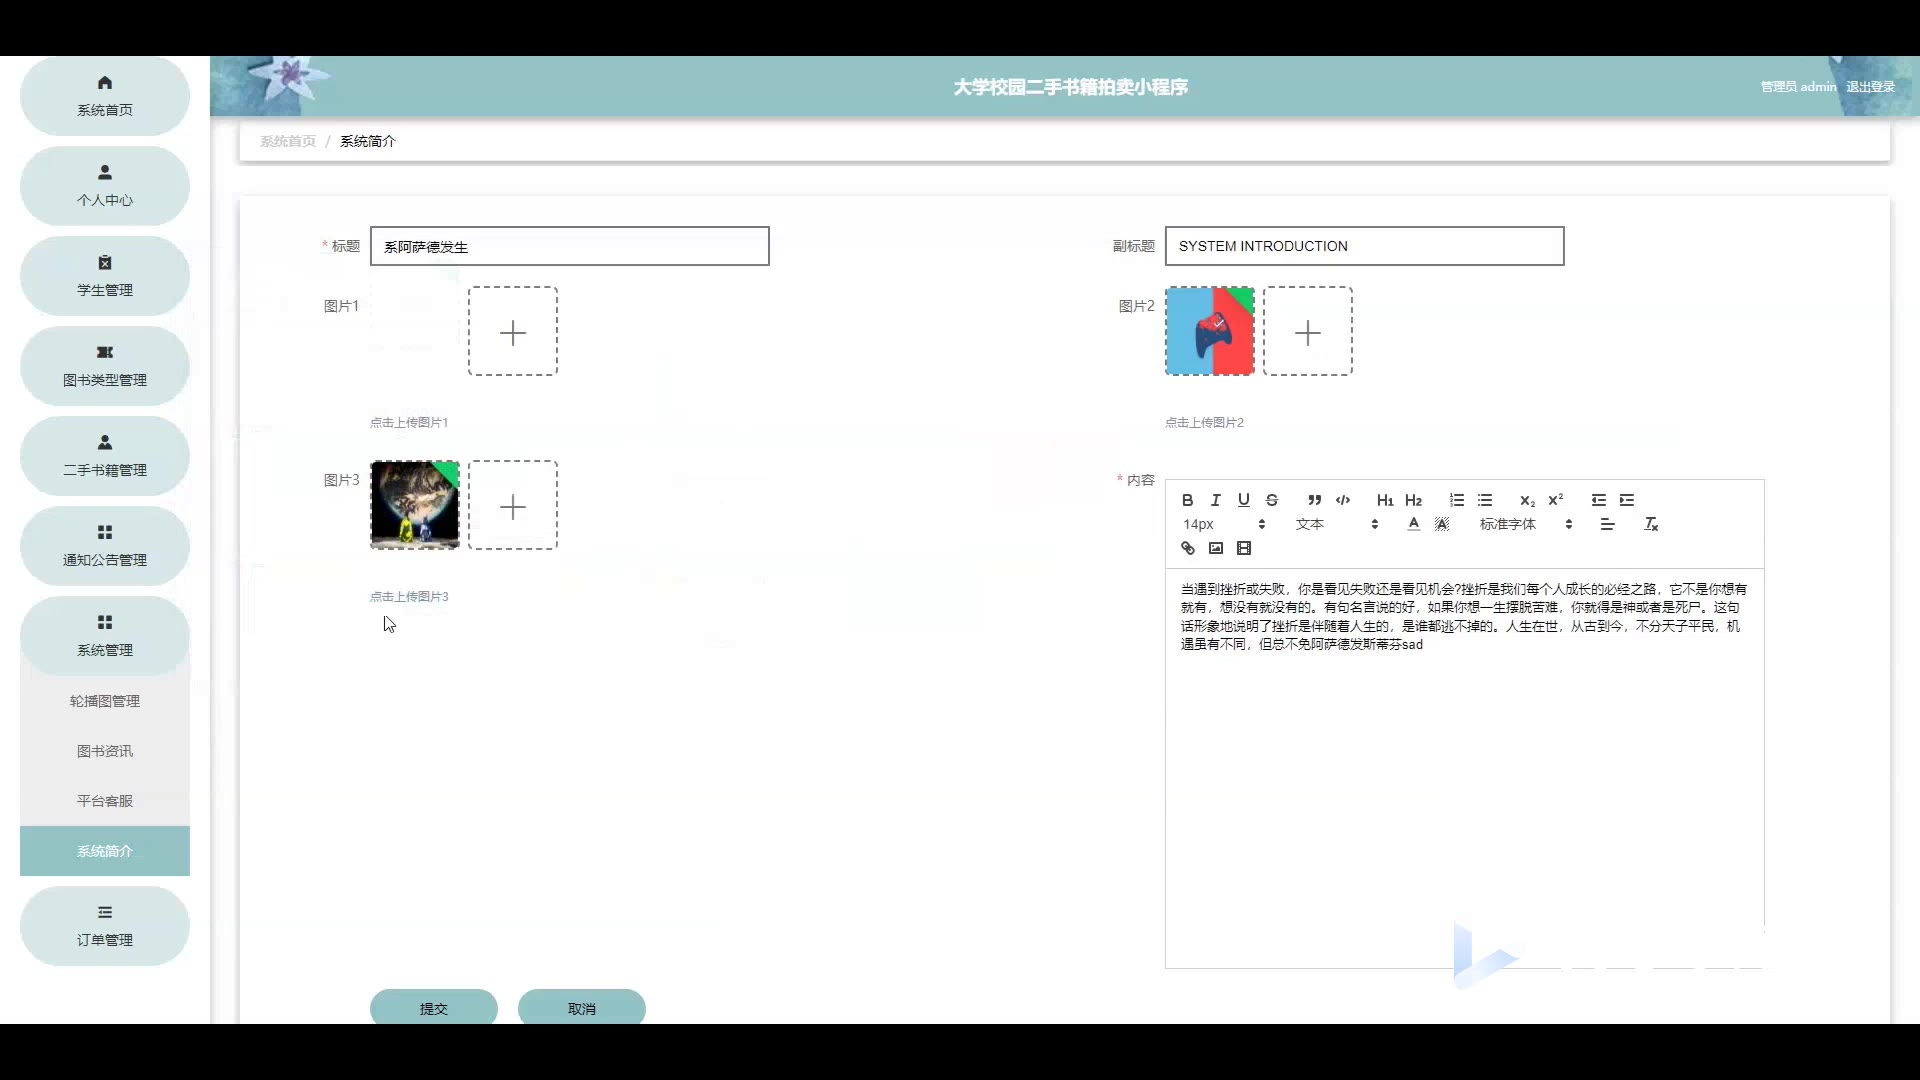Click the clear formatting icon
The height and width of the screenshot is (1080, 1920).
click(1650, 524)
